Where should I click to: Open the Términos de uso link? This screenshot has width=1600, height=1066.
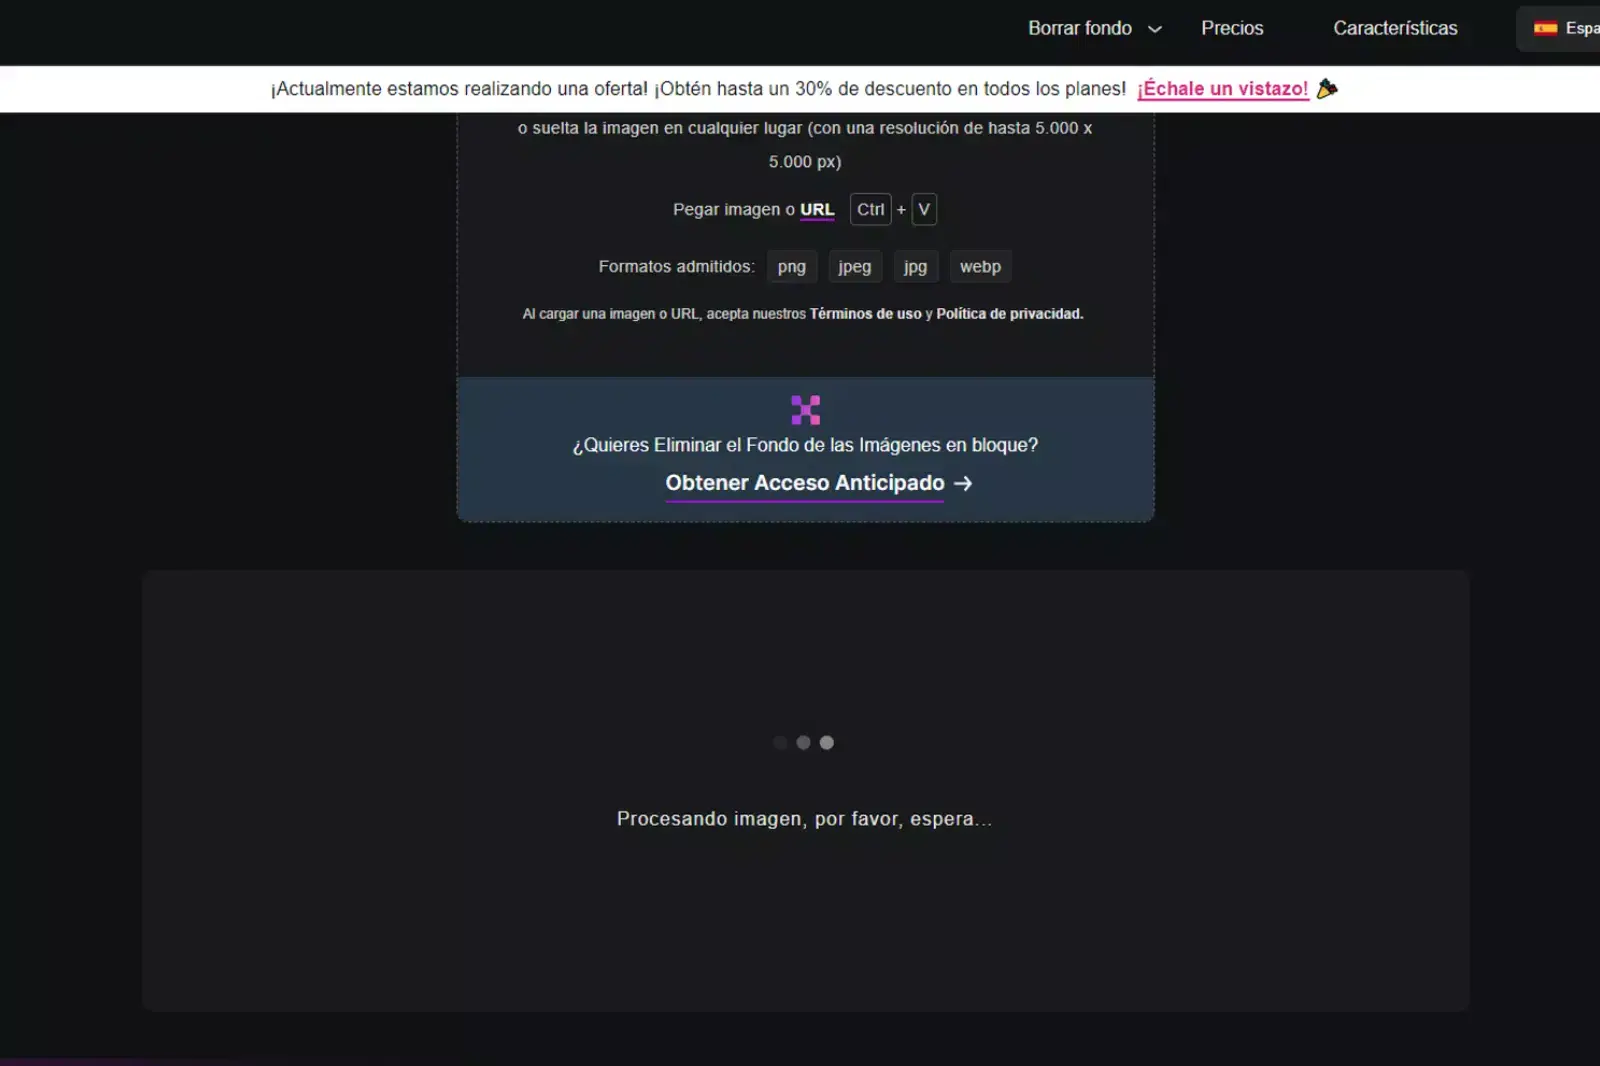(x=865, y=314)
